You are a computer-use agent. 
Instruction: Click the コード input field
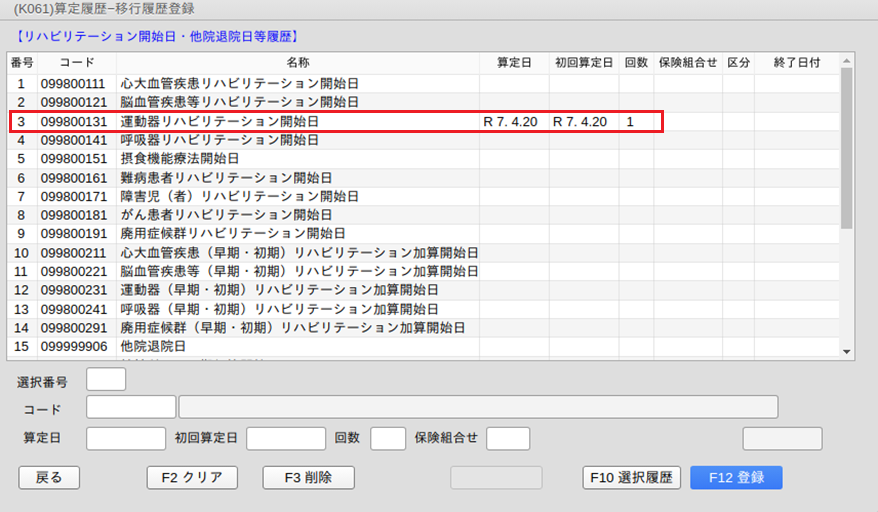[131, 407]
